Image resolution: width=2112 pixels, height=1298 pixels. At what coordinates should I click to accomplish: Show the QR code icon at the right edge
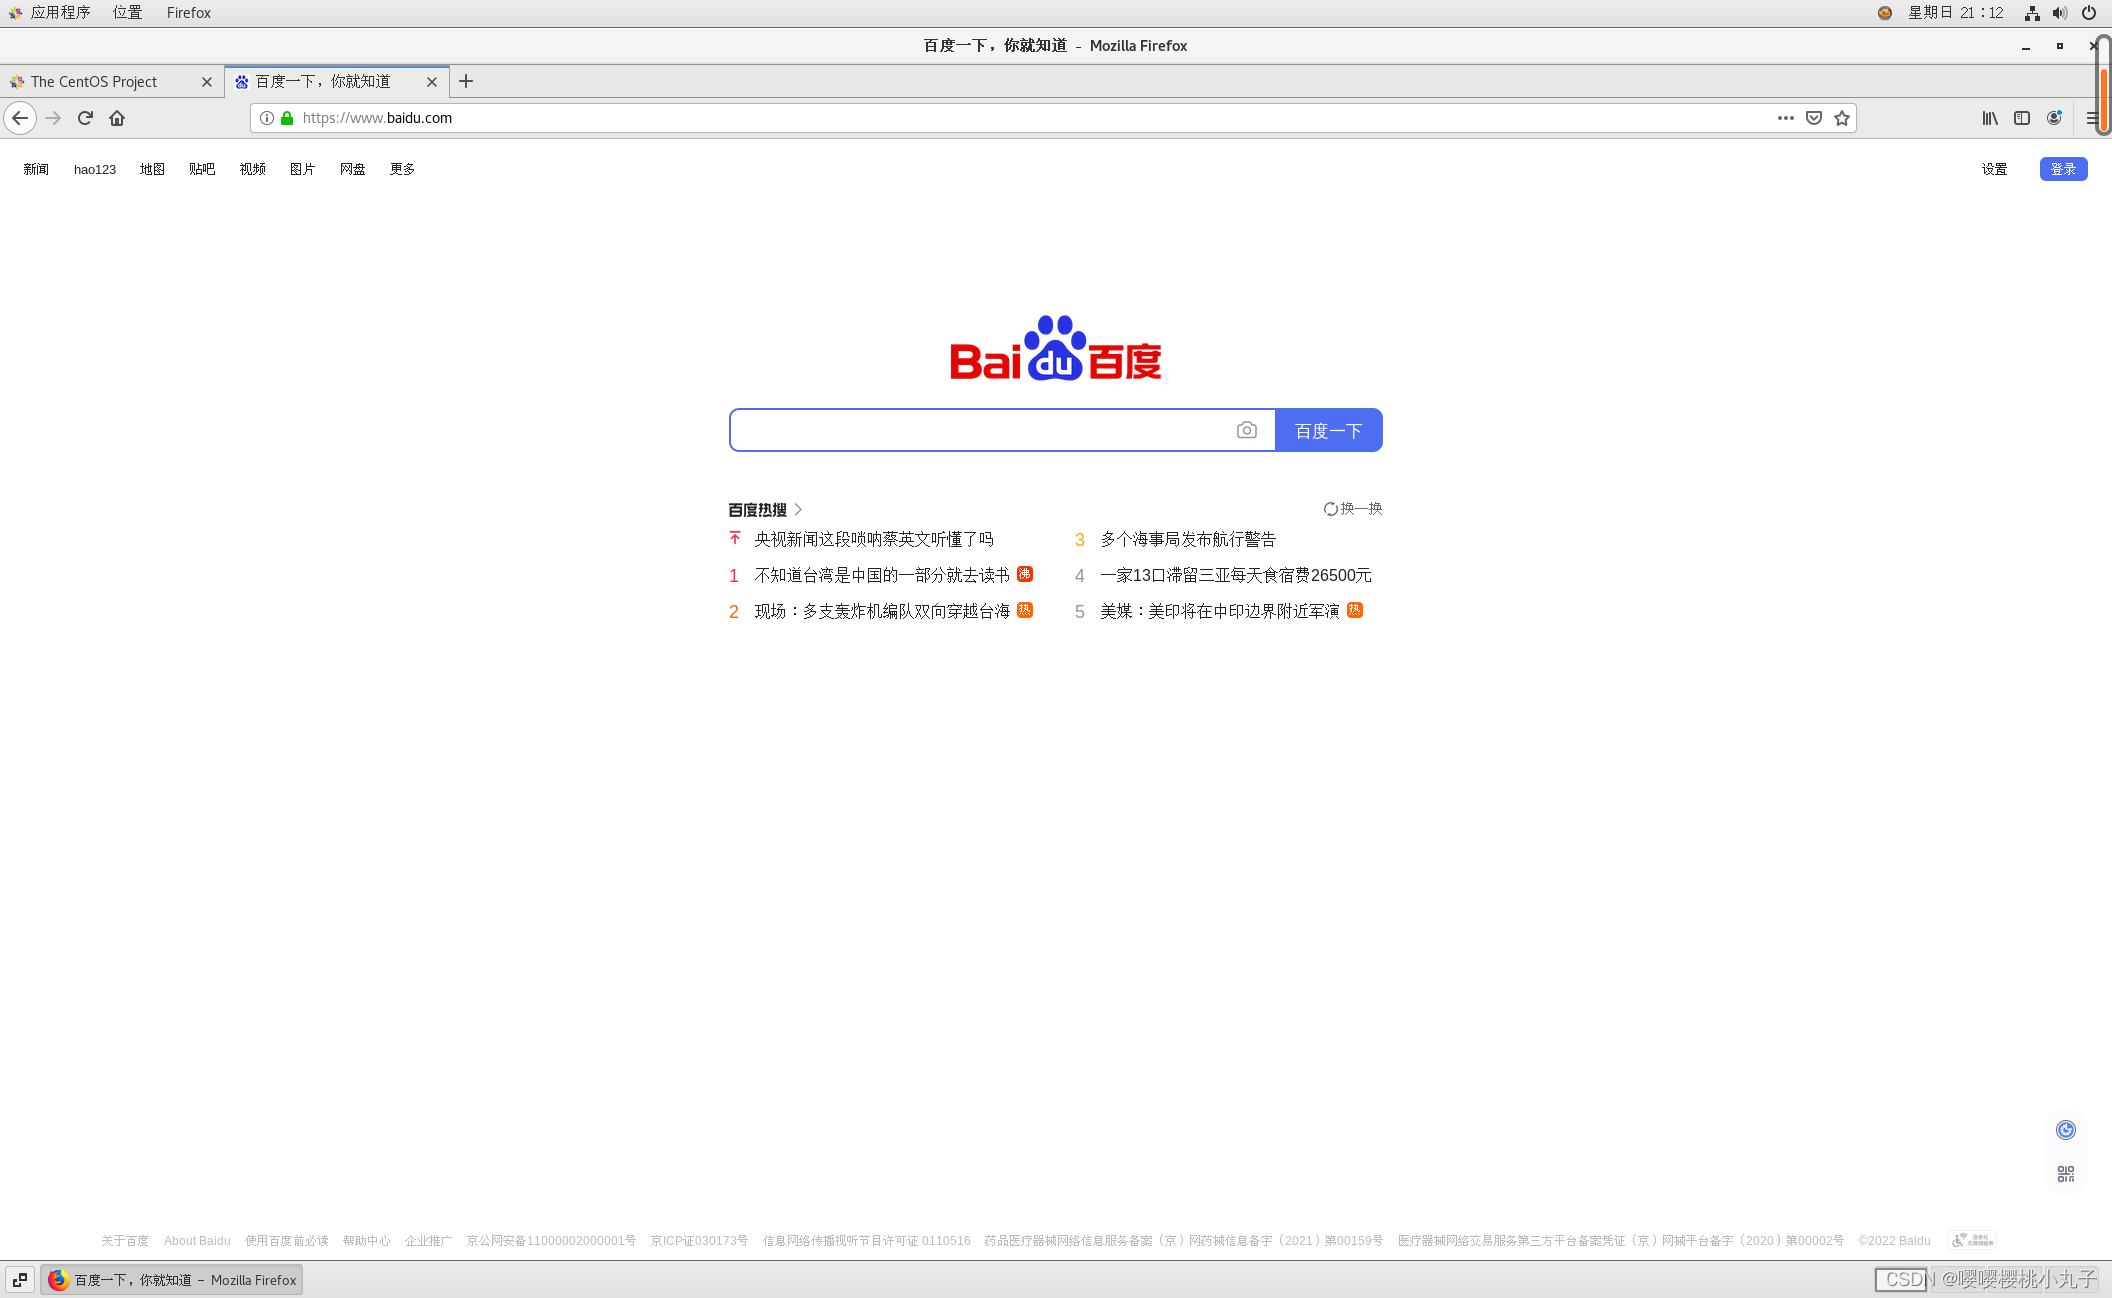2066,1174
